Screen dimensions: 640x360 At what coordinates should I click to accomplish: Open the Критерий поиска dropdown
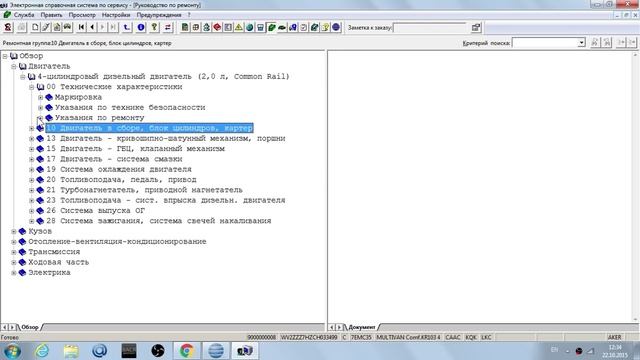pos(581,42)
